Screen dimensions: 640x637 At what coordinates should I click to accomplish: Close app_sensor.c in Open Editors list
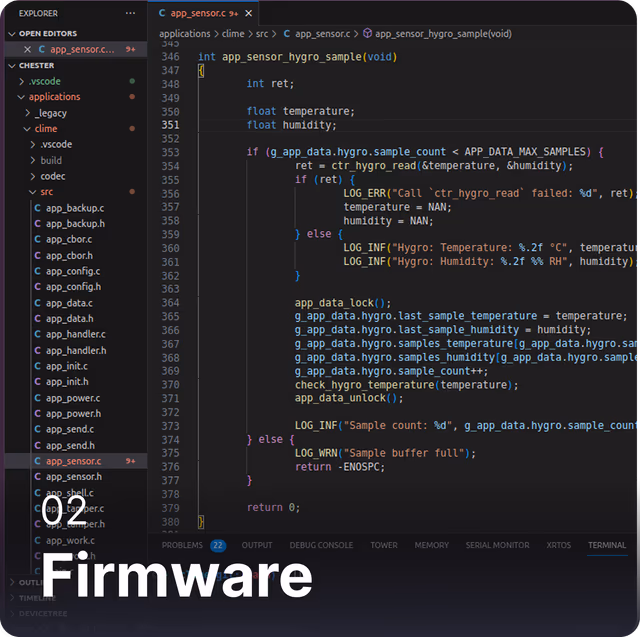point(27,49)
